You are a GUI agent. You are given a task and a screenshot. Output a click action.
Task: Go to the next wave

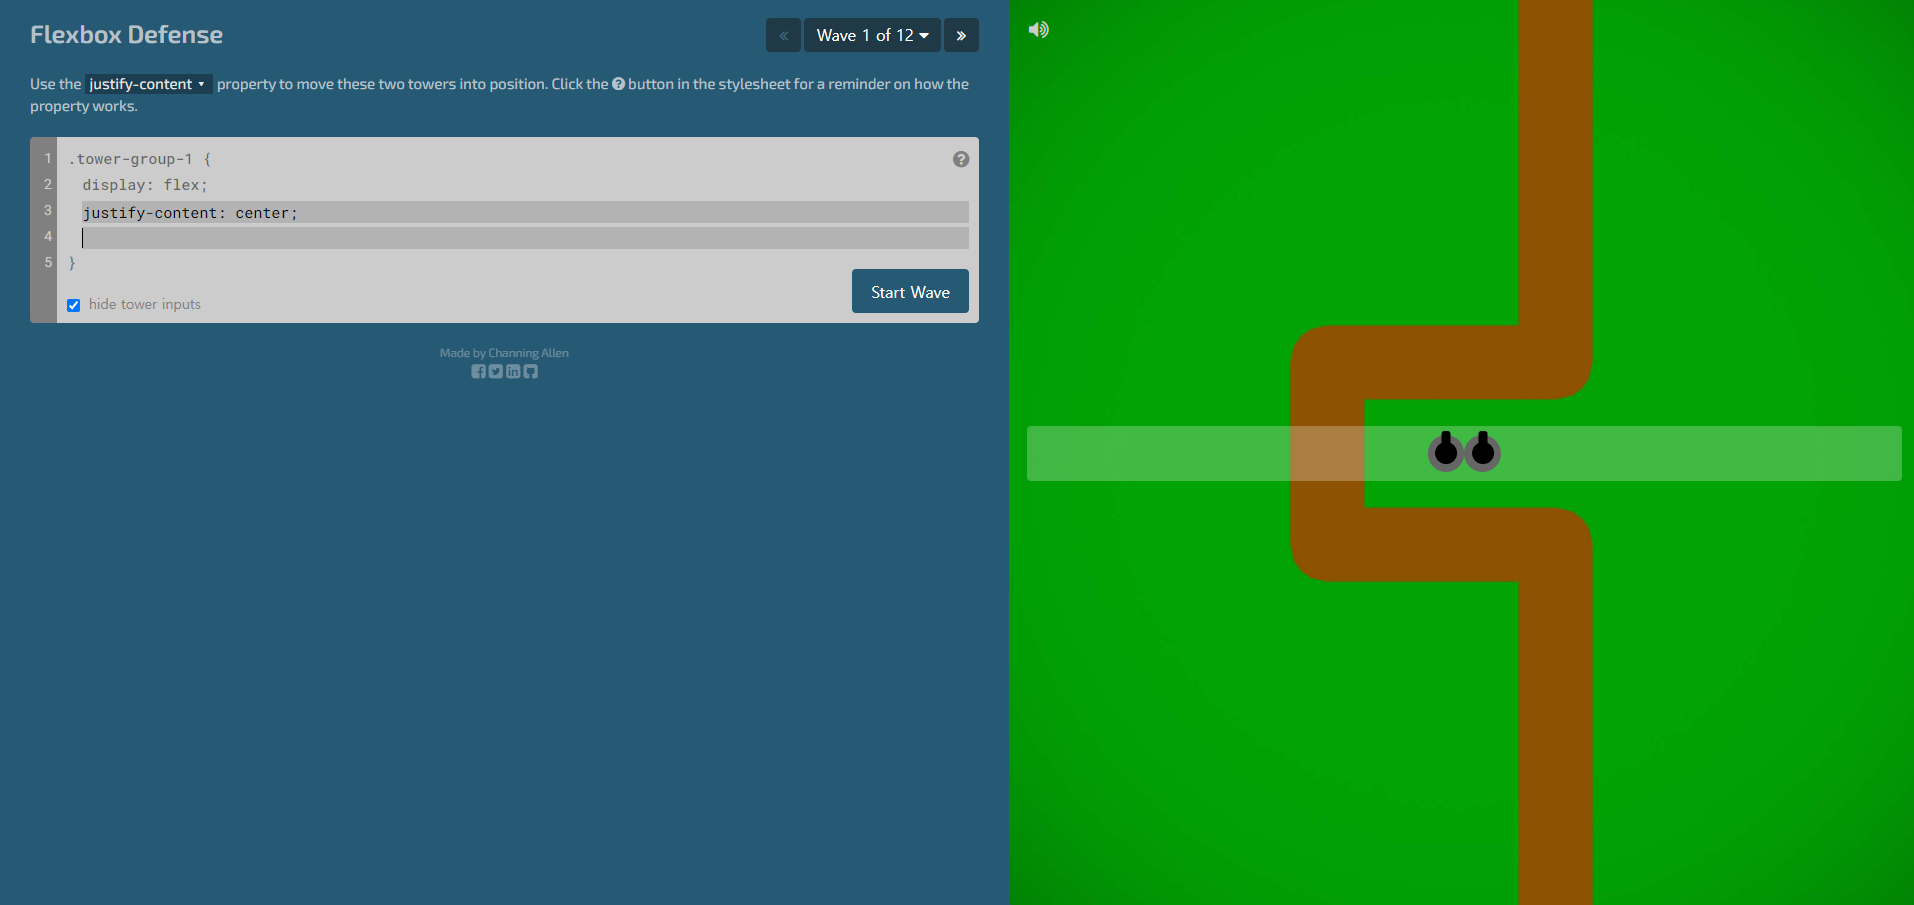[961, 35]
